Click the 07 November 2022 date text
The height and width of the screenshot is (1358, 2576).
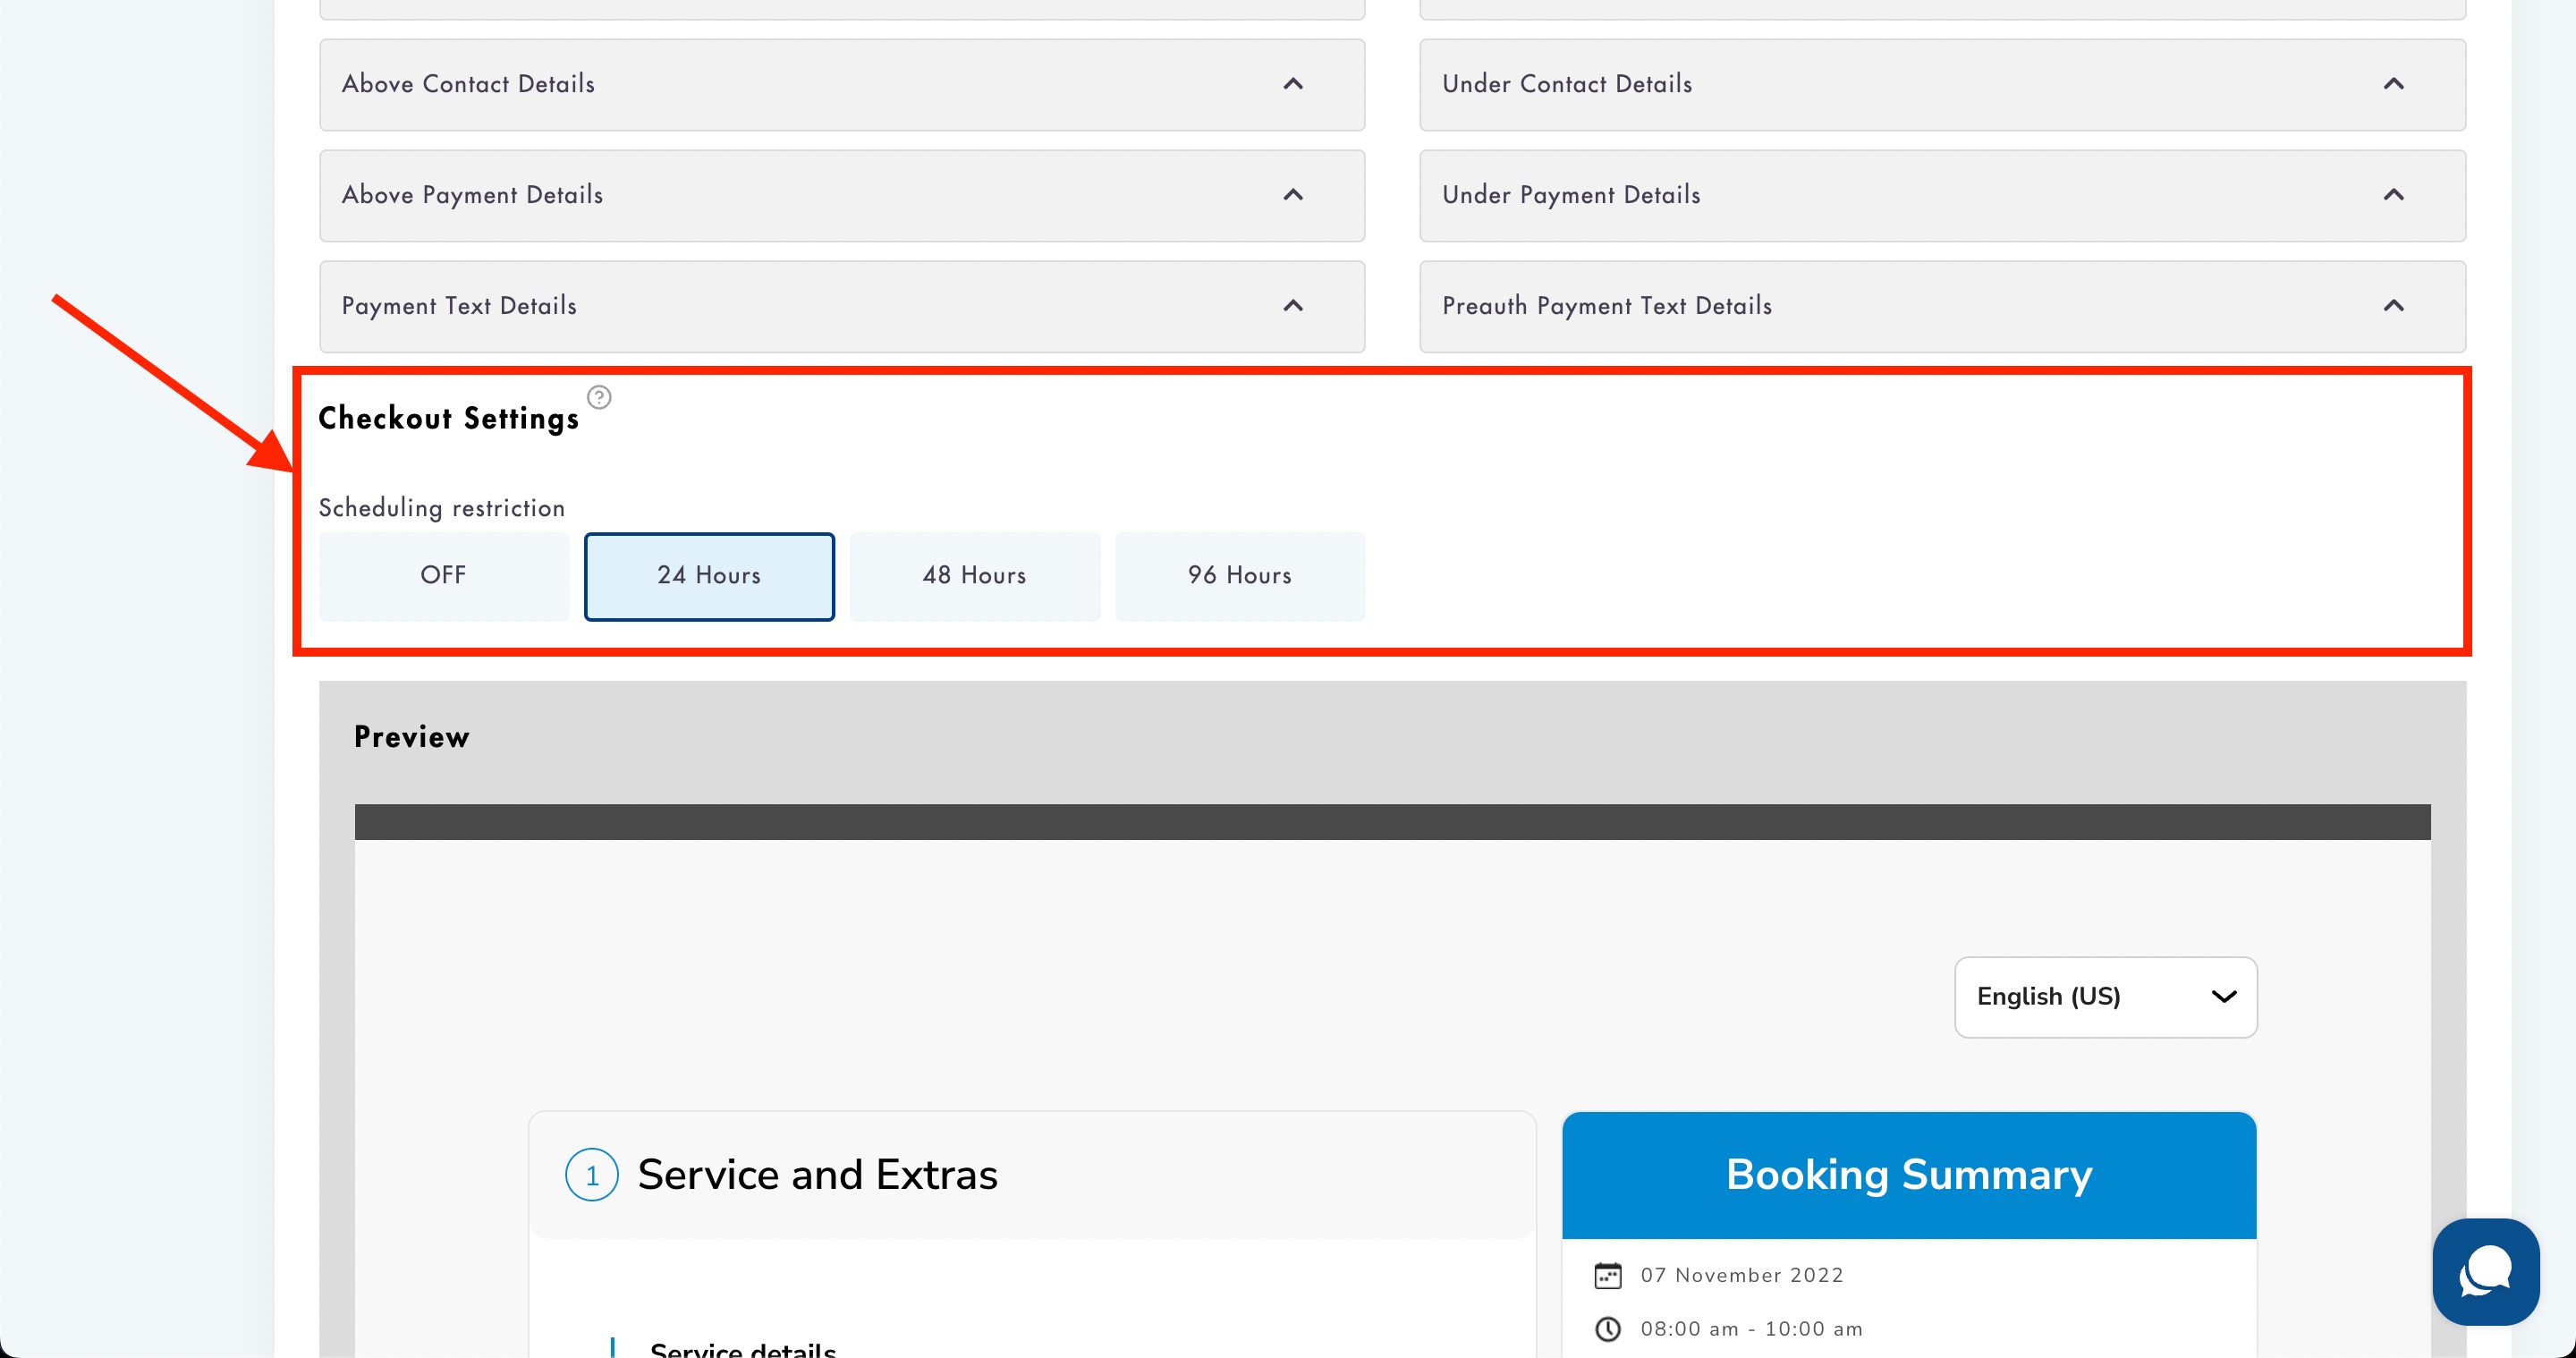(1742, 1275)
